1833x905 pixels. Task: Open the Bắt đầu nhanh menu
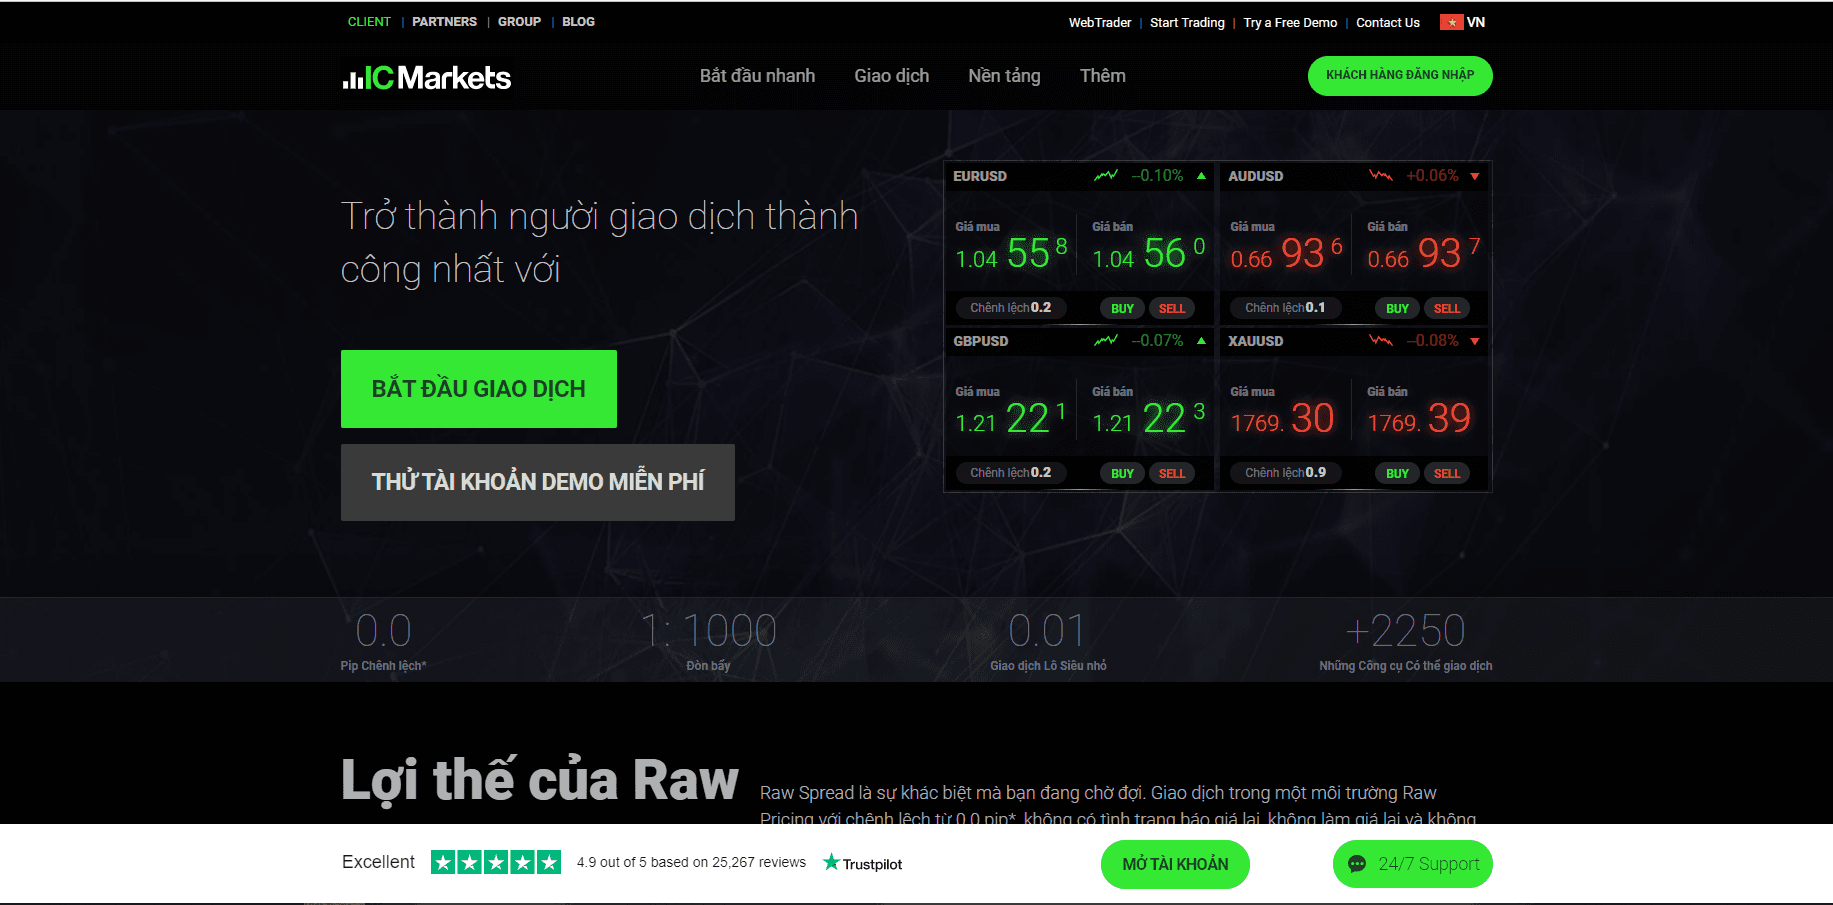click(757, 76)
